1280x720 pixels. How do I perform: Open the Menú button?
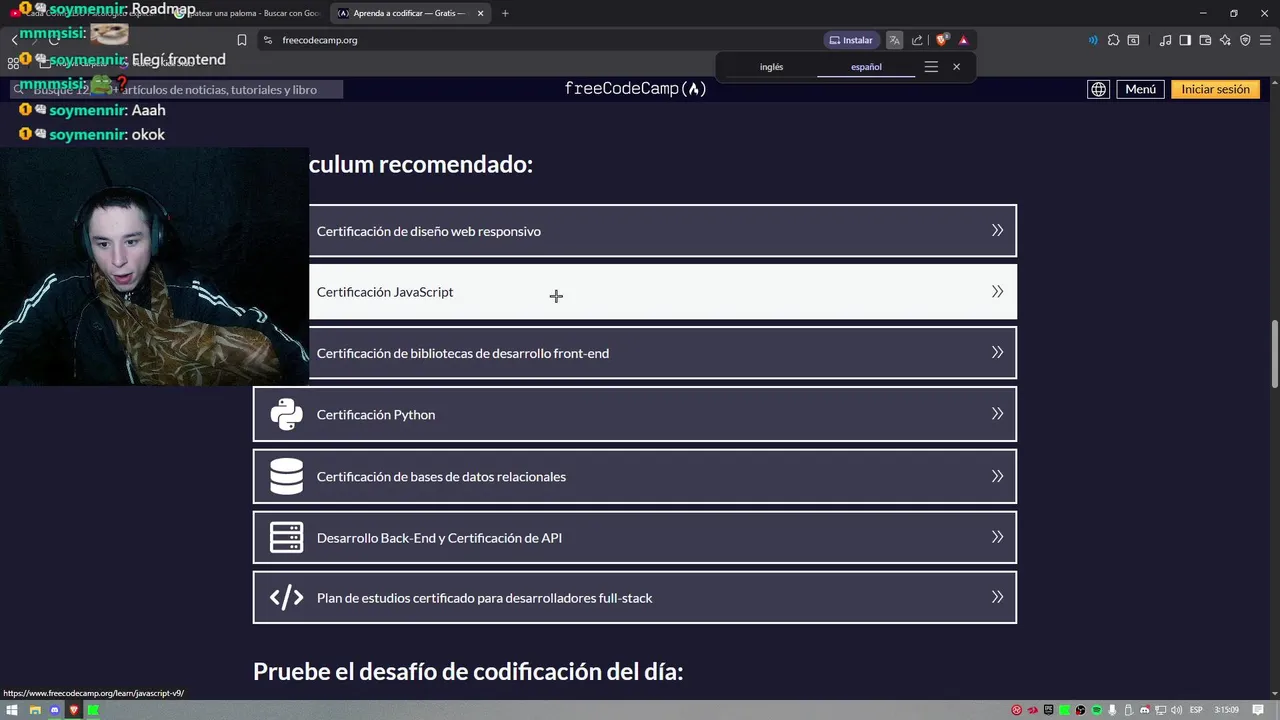1140,89
